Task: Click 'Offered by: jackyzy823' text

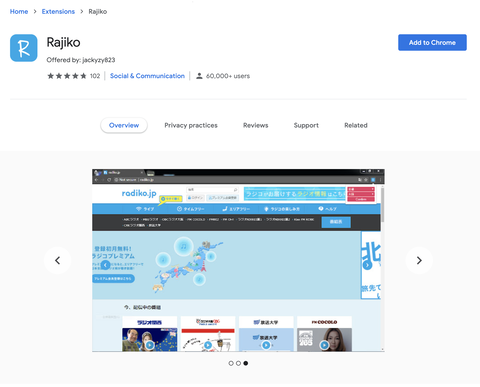Action: click(x=81, y=60)
